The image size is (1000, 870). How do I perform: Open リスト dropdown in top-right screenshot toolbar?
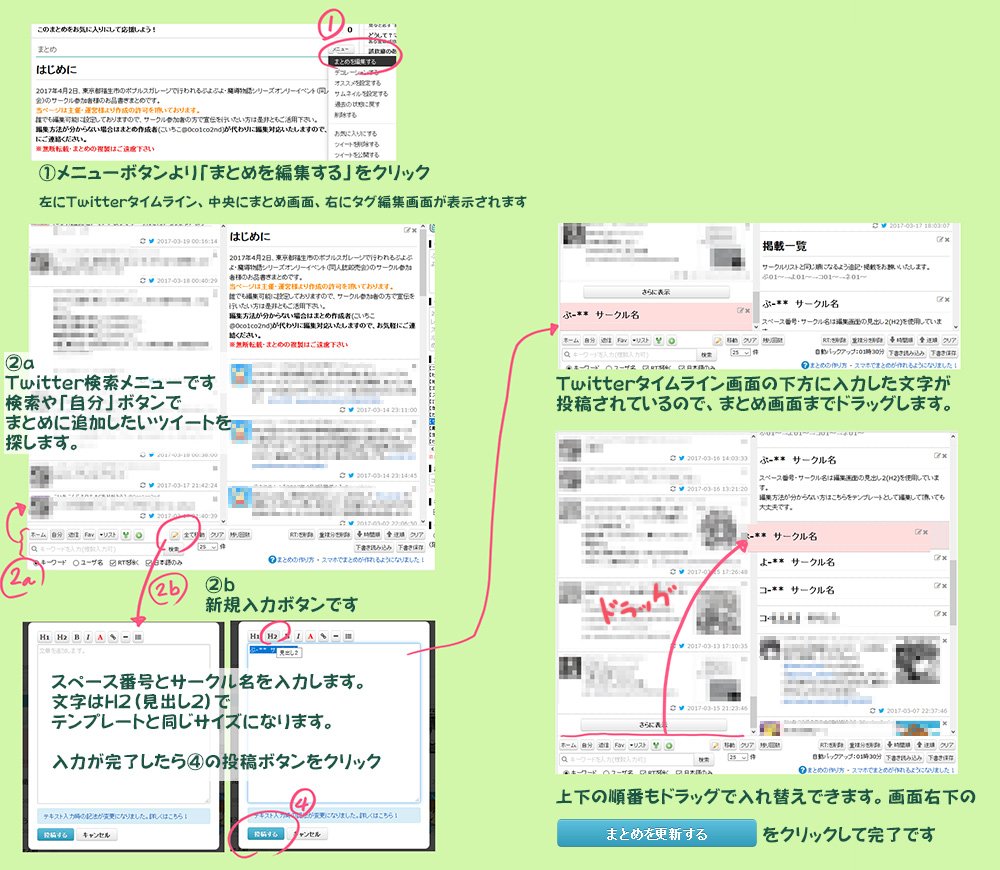tap(641, 341)
